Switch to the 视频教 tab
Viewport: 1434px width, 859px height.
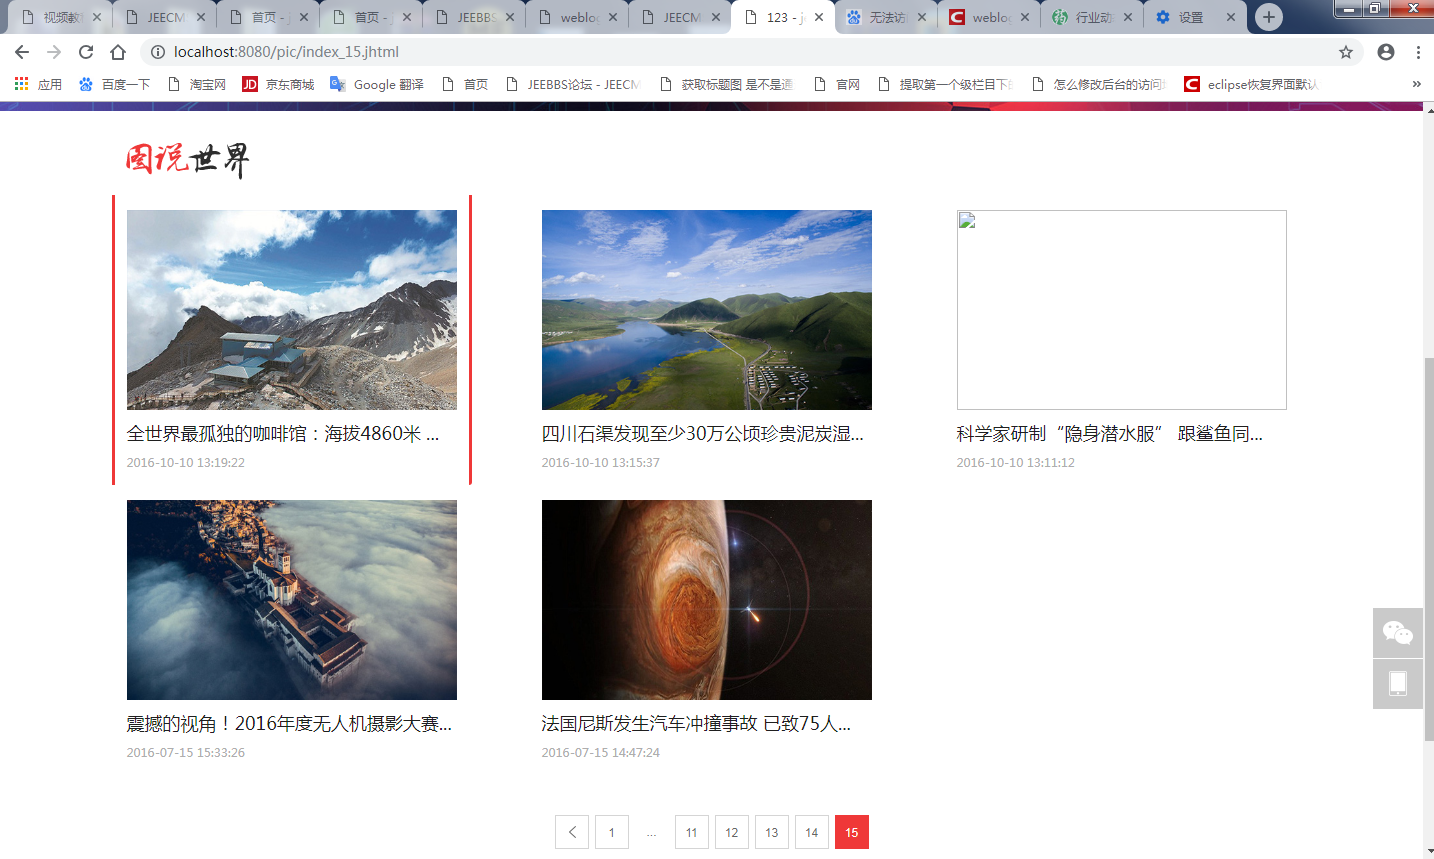(61, 18)
